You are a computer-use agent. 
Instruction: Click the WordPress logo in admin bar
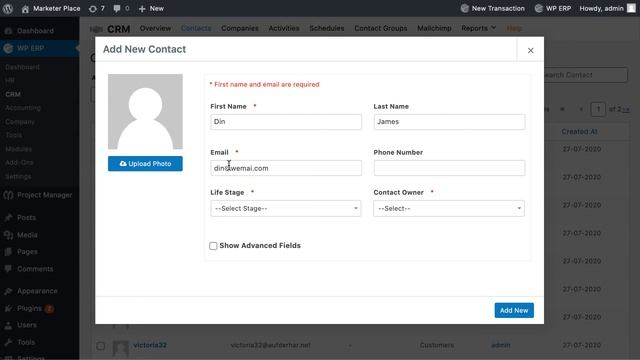8,9
